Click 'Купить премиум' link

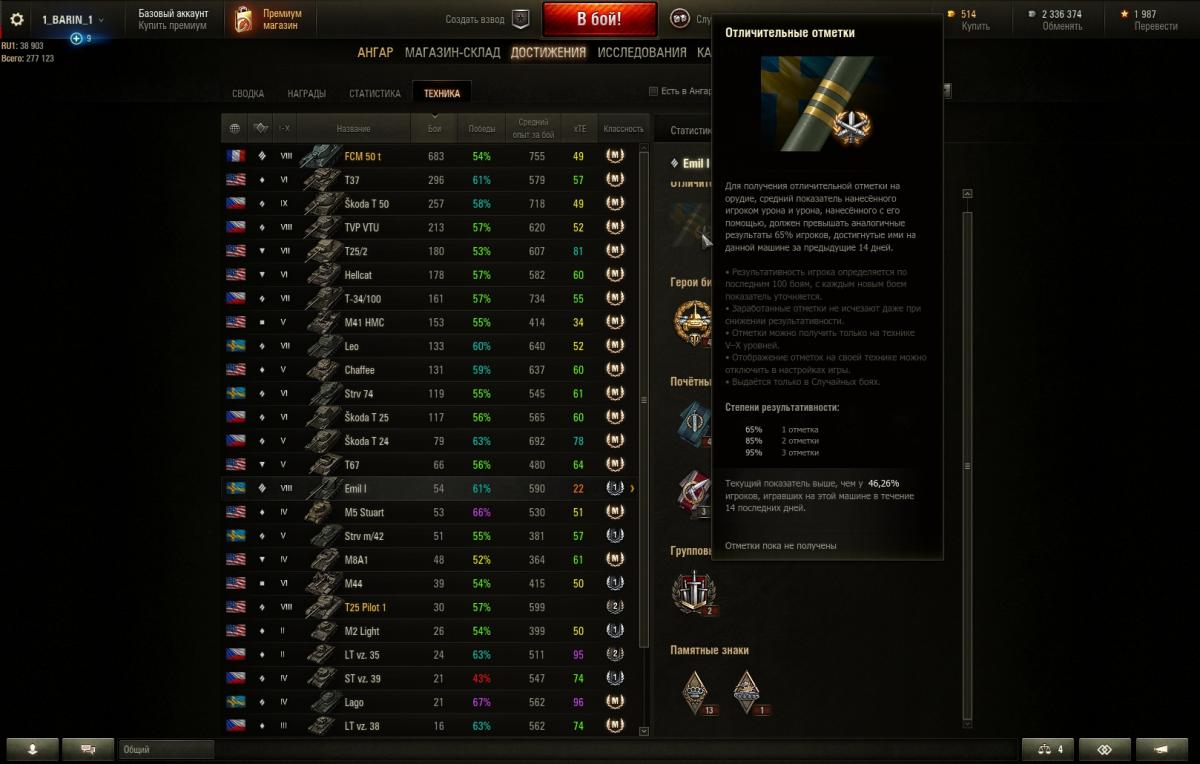click(172, 26)
